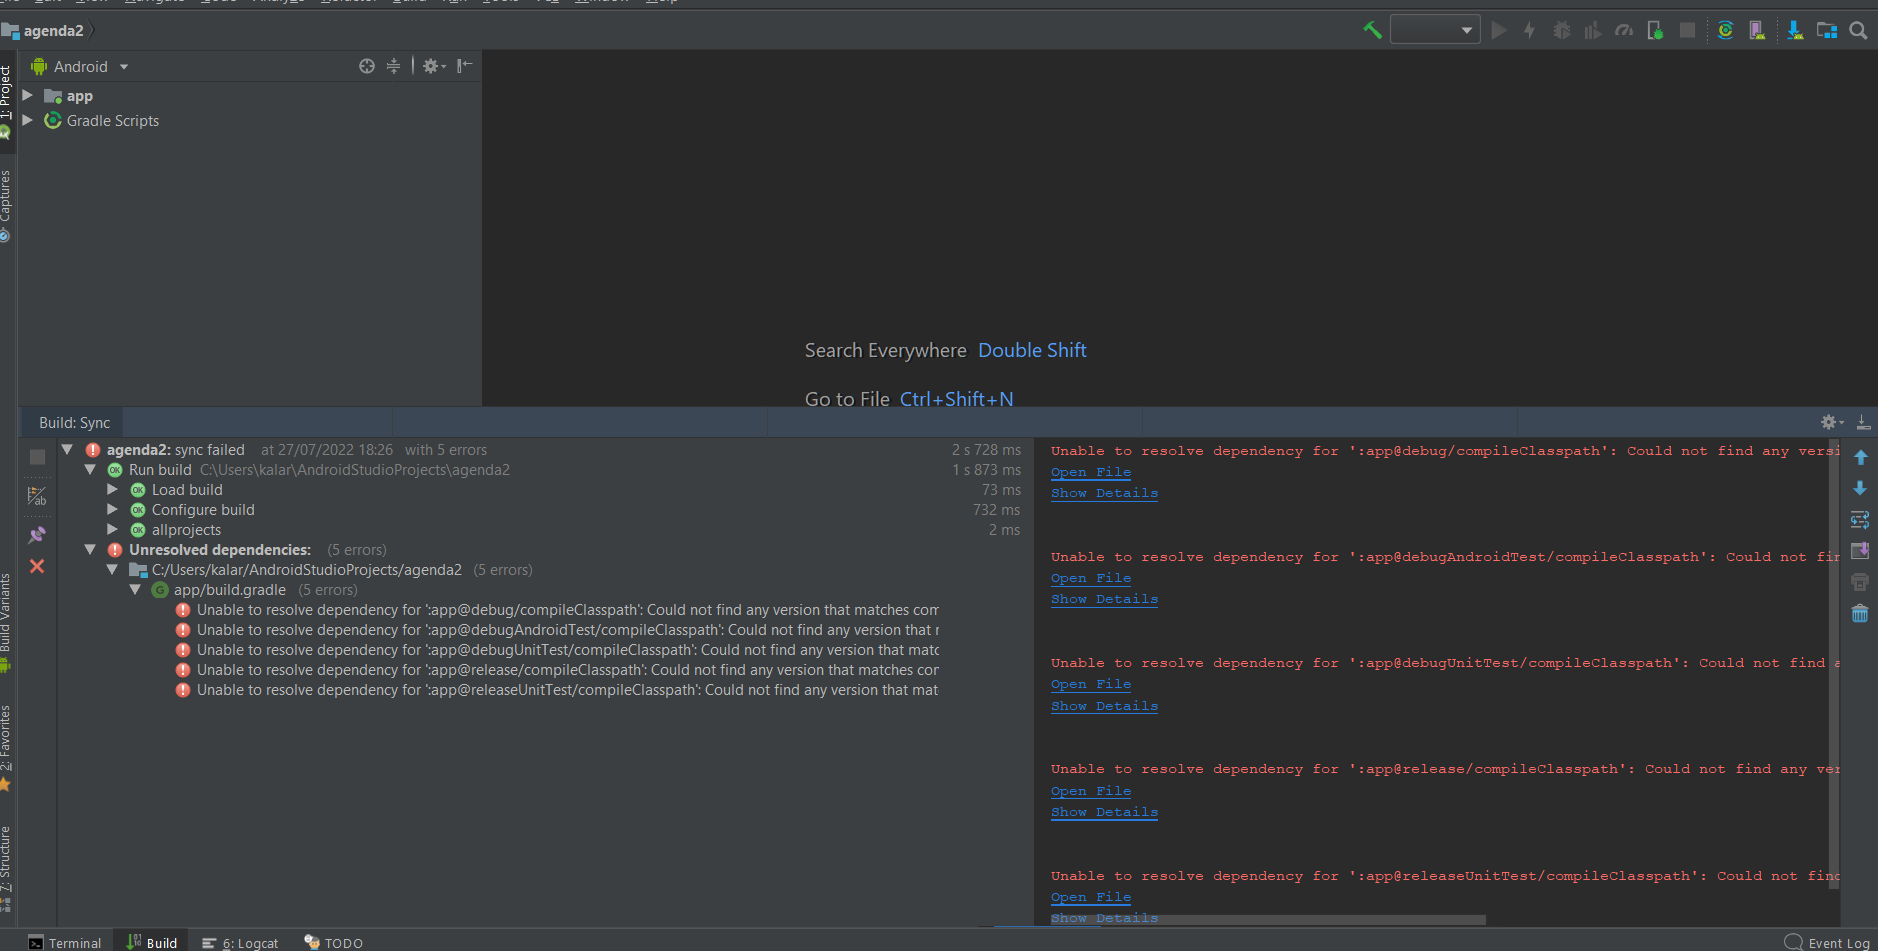Click the top toolbar Stop square icon
1878x951 pixels.
[1687, 30]
